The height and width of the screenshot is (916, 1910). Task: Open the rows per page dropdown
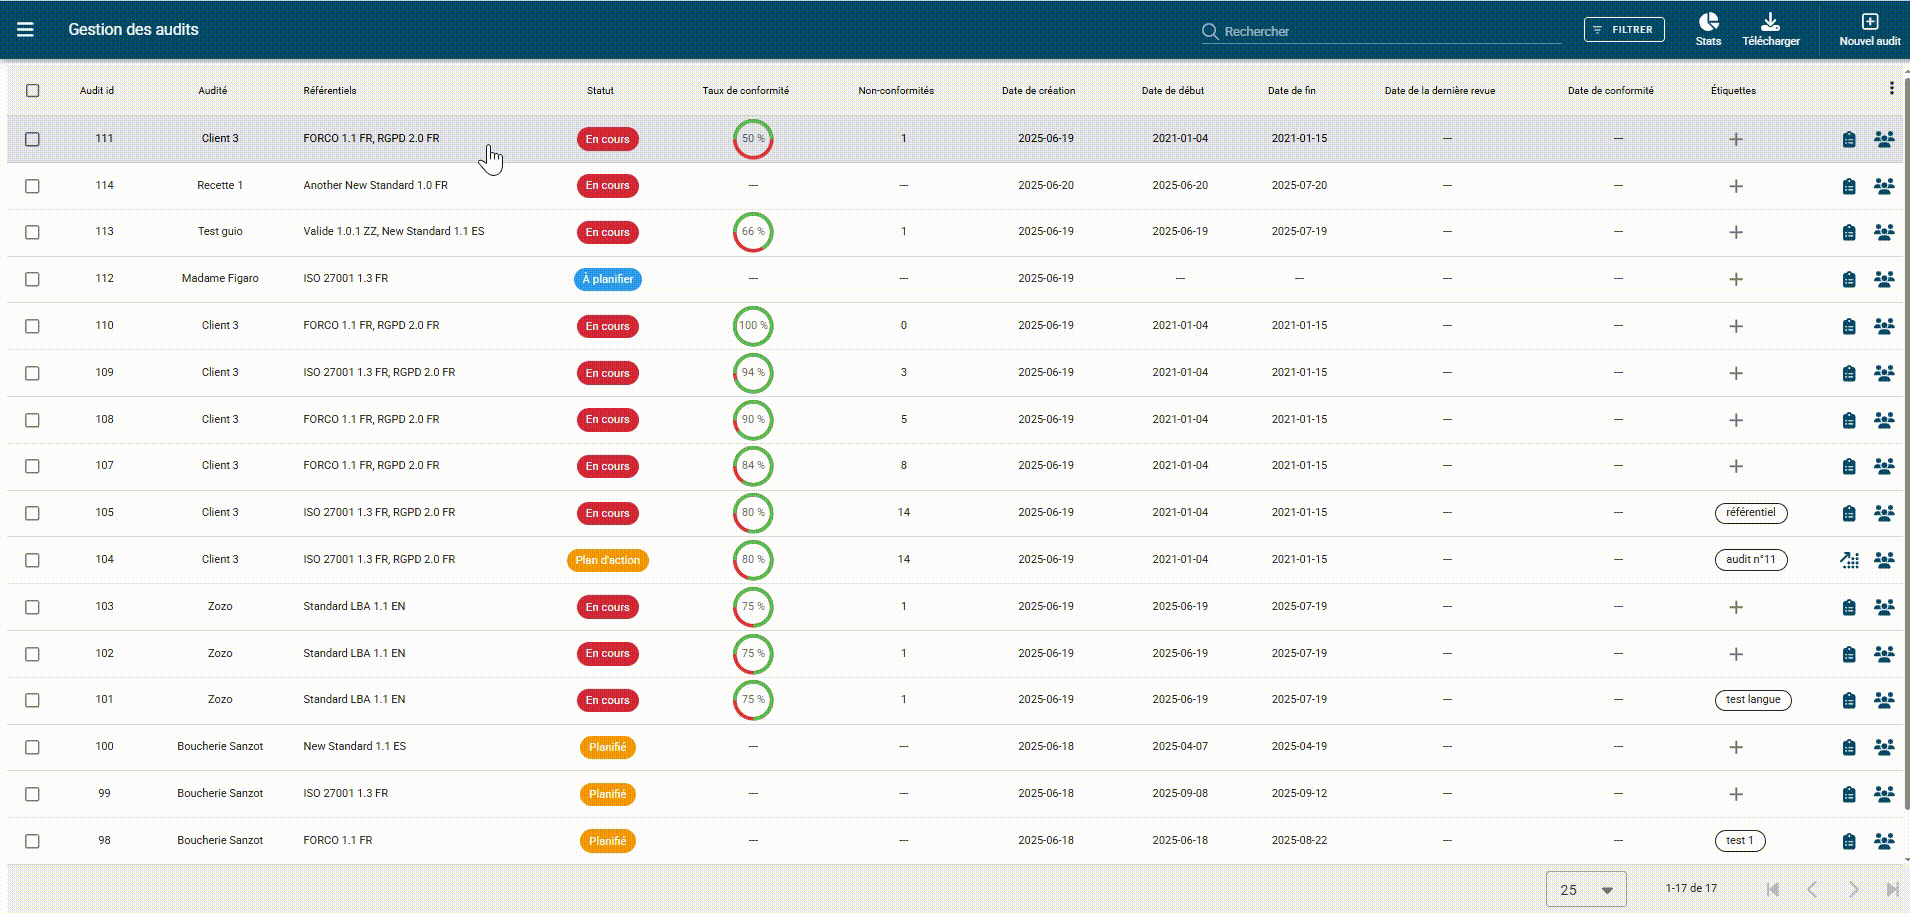(x=1586, y=889)
